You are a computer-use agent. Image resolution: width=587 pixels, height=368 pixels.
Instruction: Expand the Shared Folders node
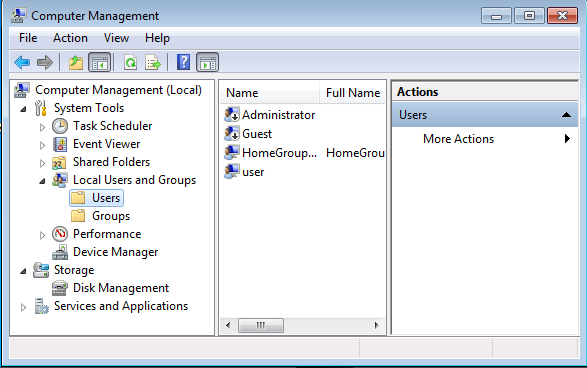point(42,163)
